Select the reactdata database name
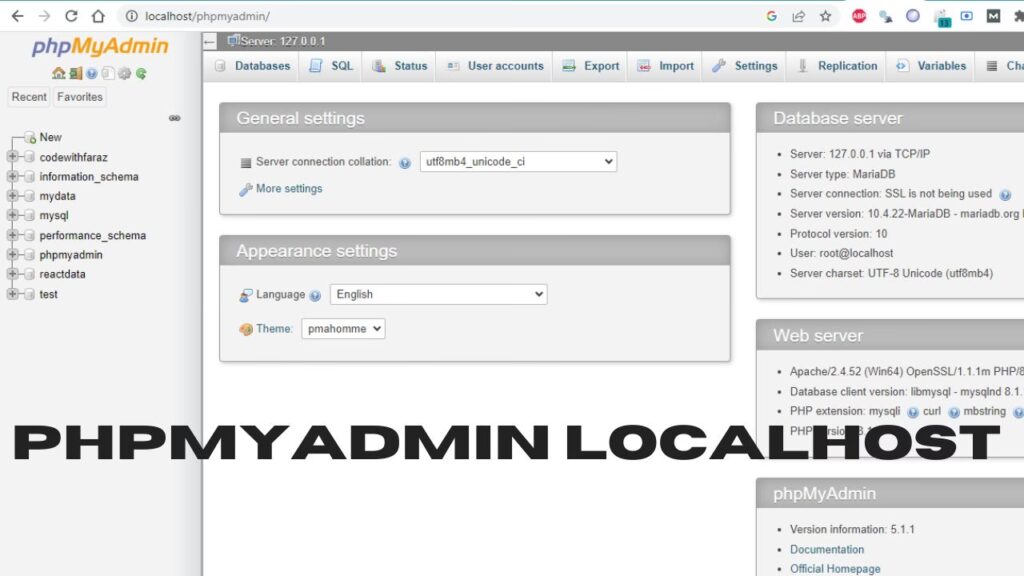The width and height of the screenshot is (1024, 576). click(x=62, y=274)
